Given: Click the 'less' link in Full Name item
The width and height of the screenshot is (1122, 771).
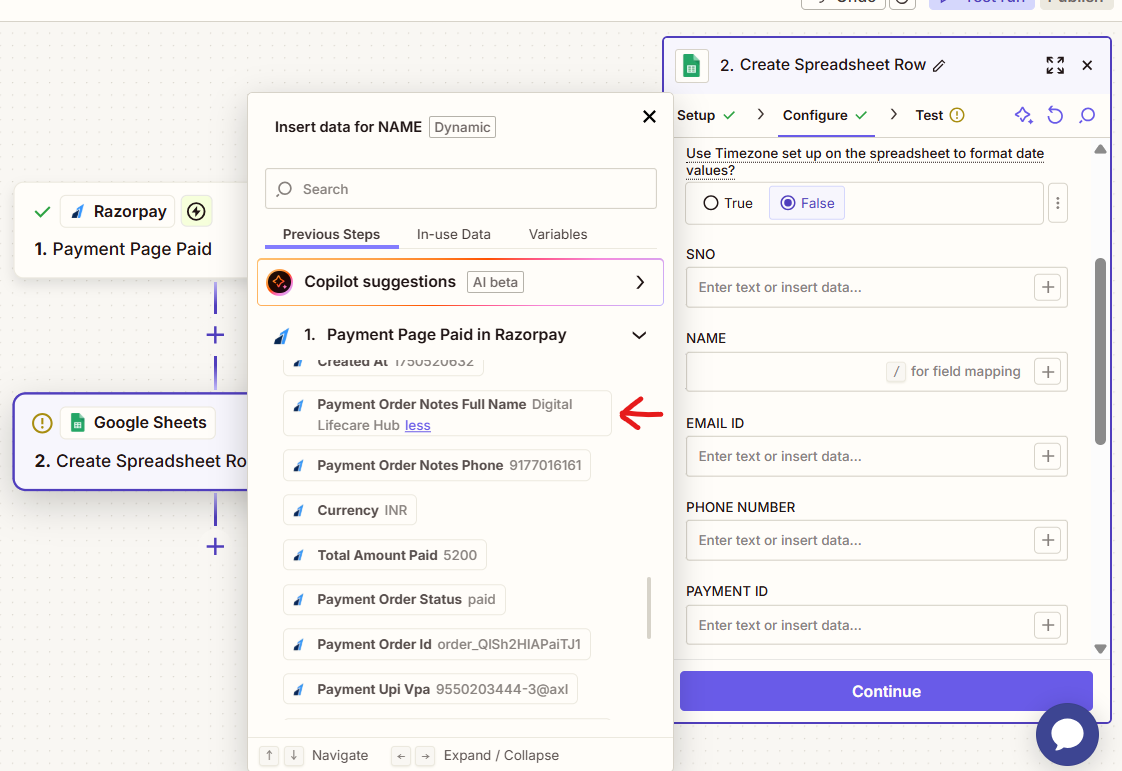Looking at the screenshot, I should click(417, 425).
